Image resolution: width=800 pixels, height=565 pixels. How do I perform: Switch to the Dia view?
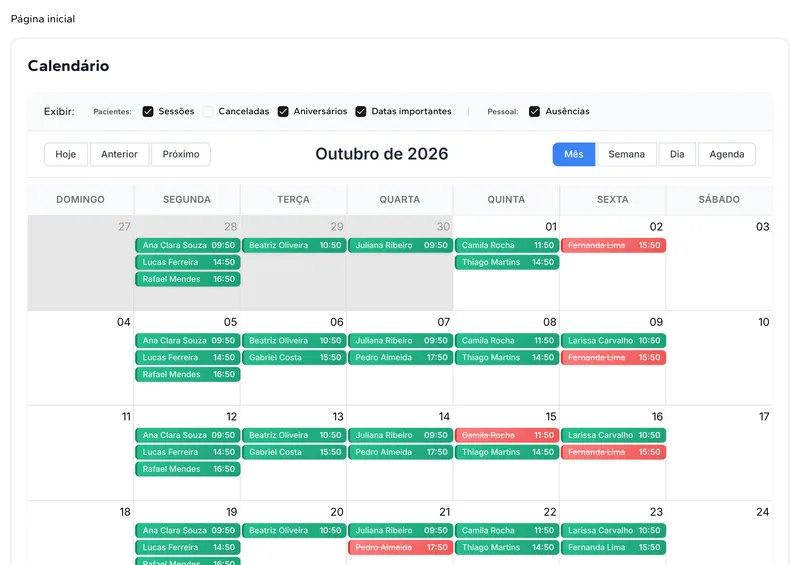[x=677, y=154]
